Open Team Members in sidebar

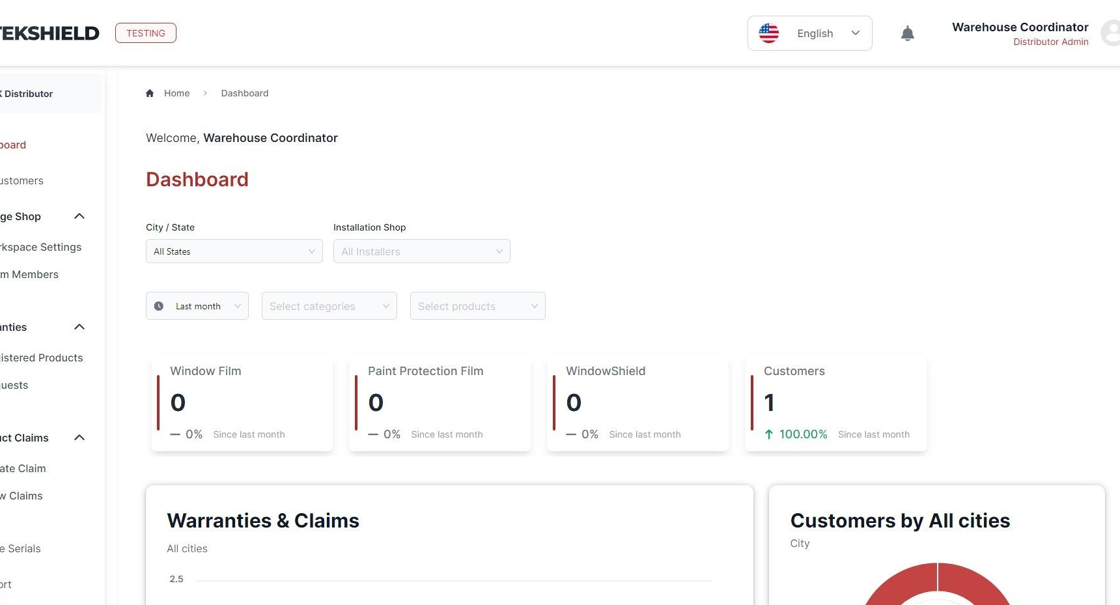[x=29, y=274]
